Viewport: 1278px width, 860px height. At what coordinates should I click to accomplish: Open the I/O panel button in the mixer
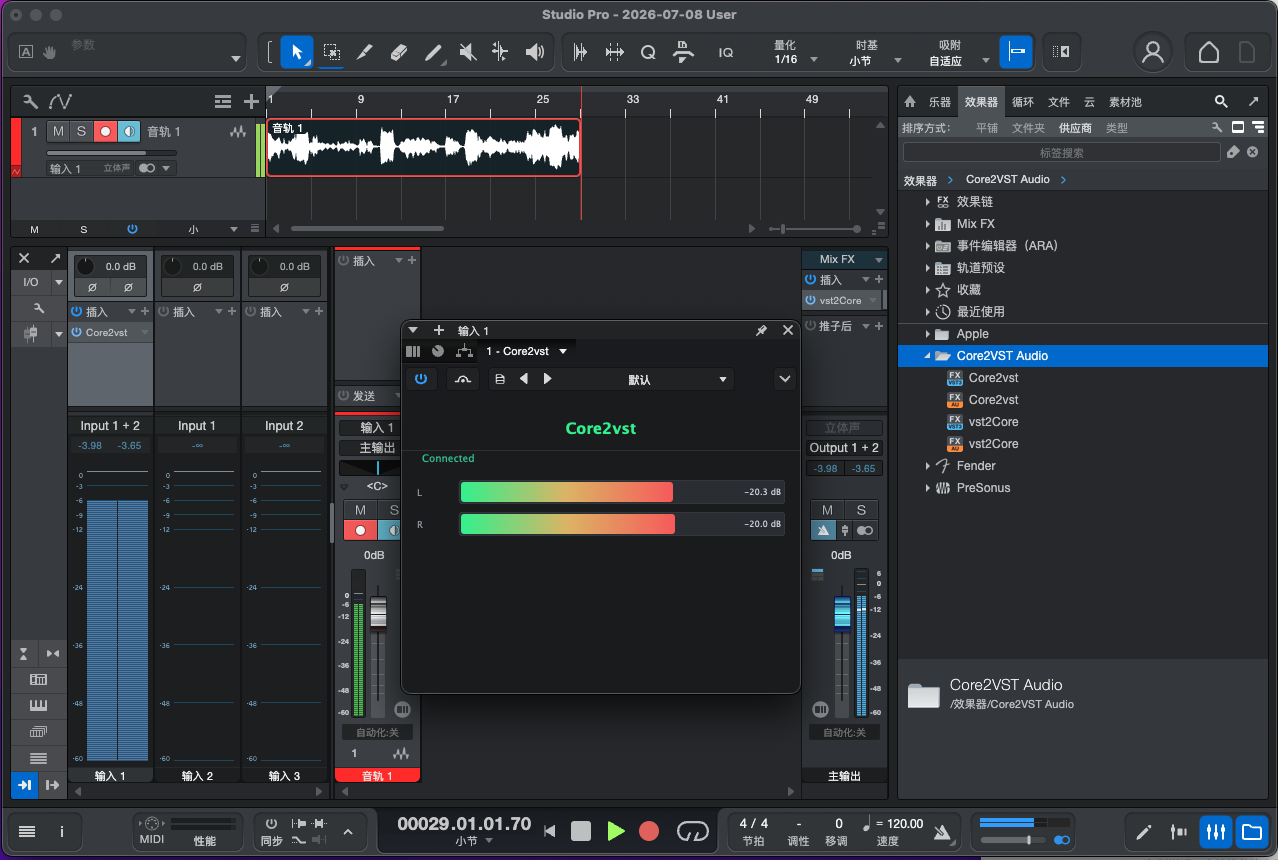coord(31,283)
